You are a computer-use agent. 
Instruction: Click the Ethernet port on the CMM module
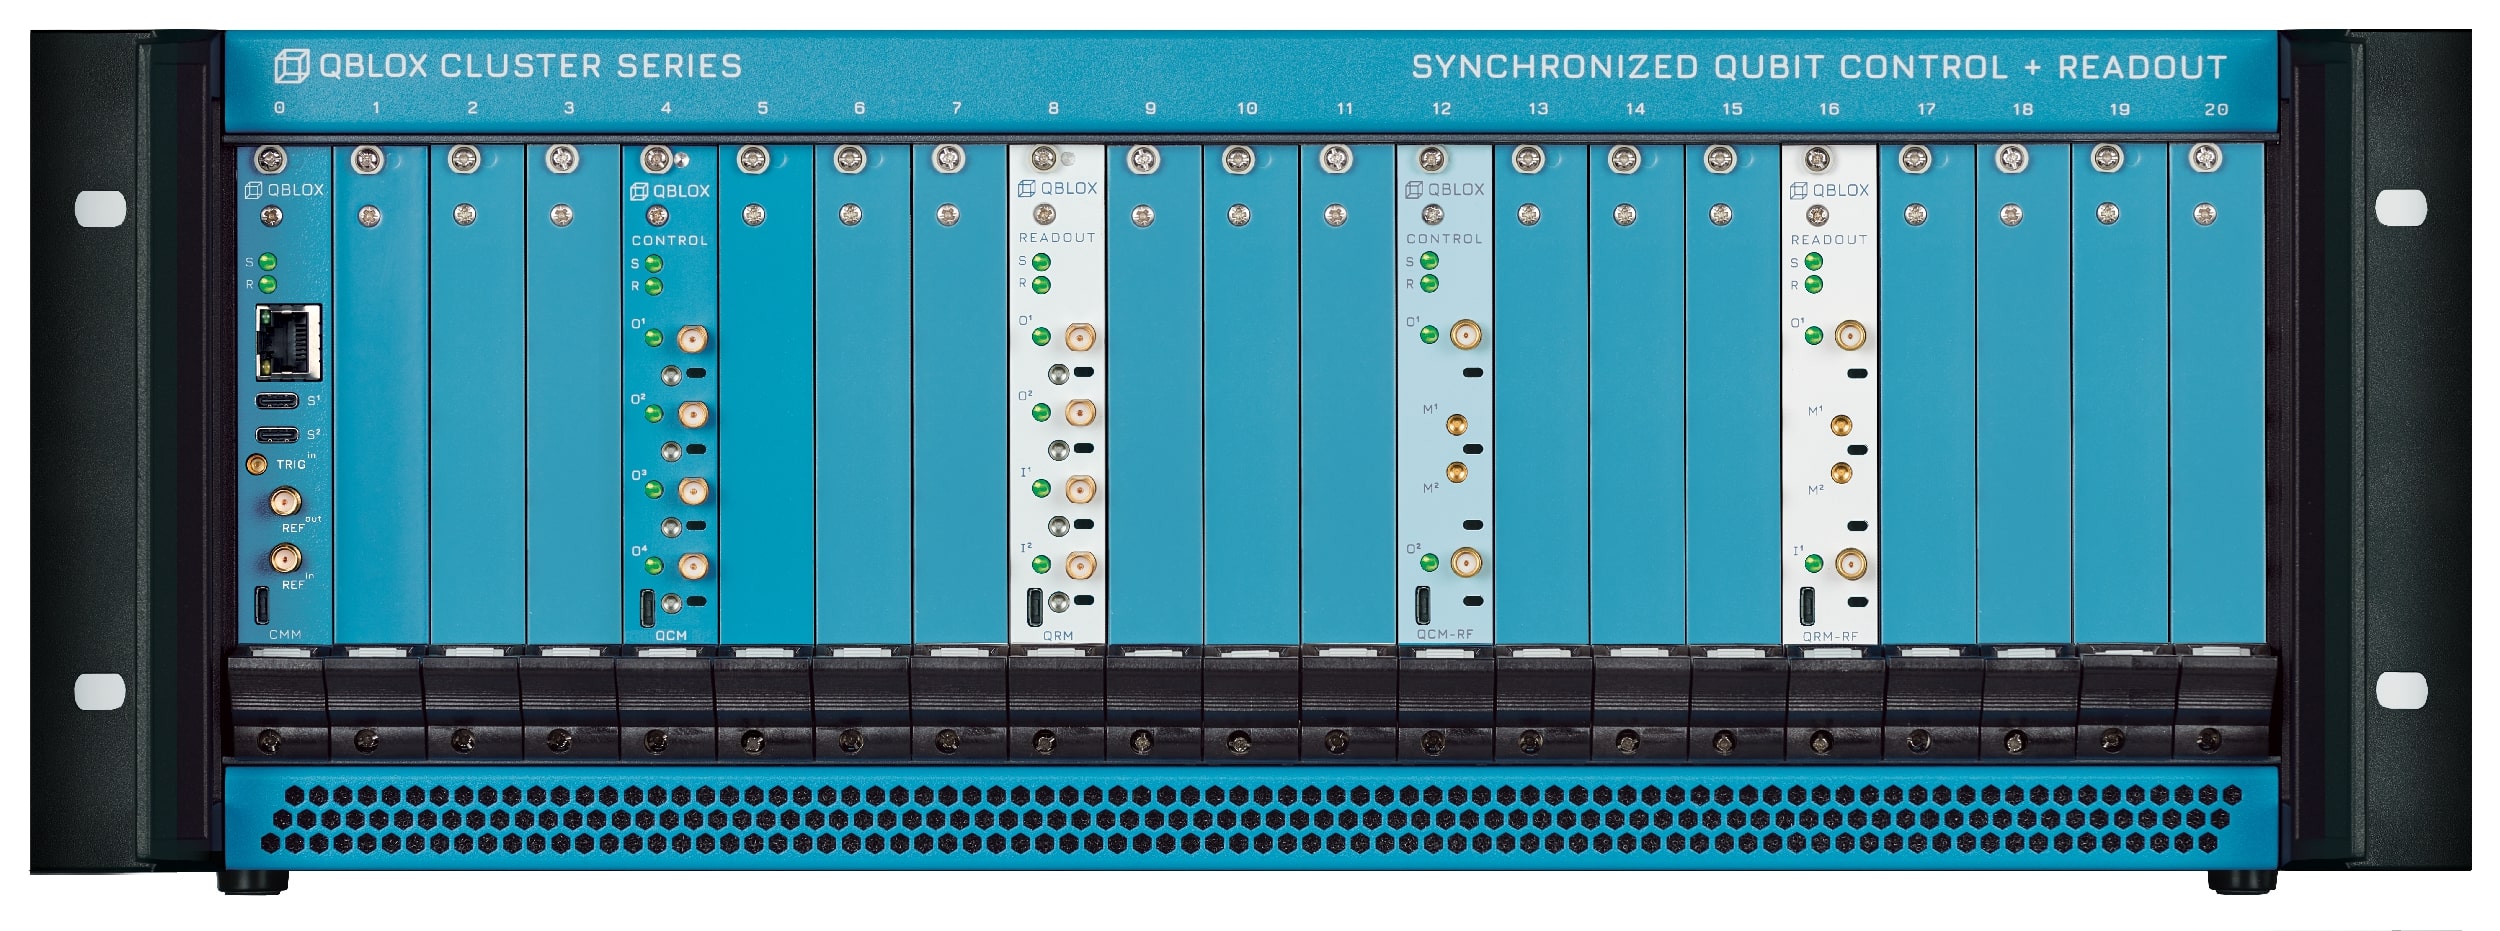289,343
